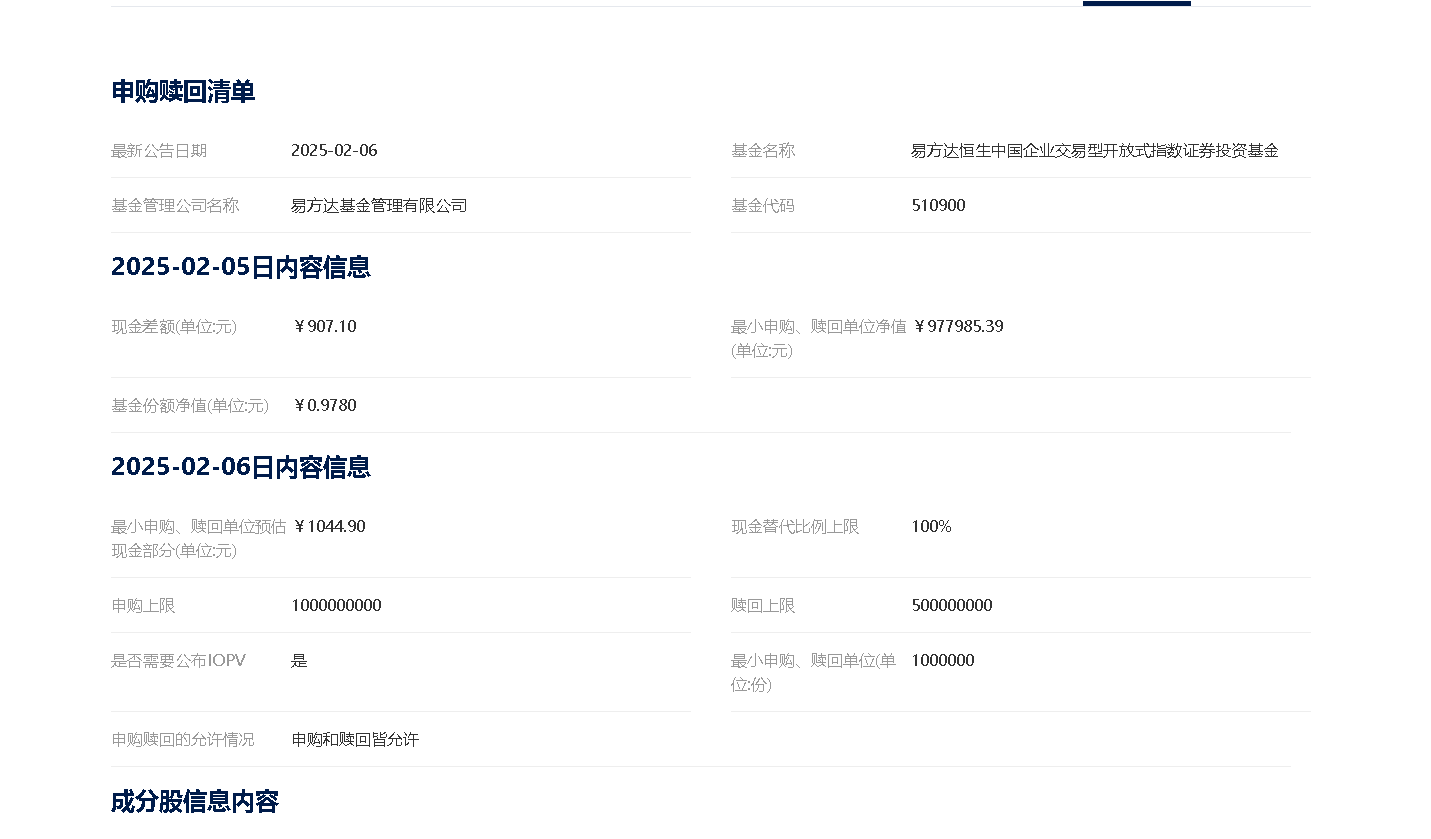The image size is (1431, 839).
Task: Click the value ￥977985.39
Action: coord(957,327)
